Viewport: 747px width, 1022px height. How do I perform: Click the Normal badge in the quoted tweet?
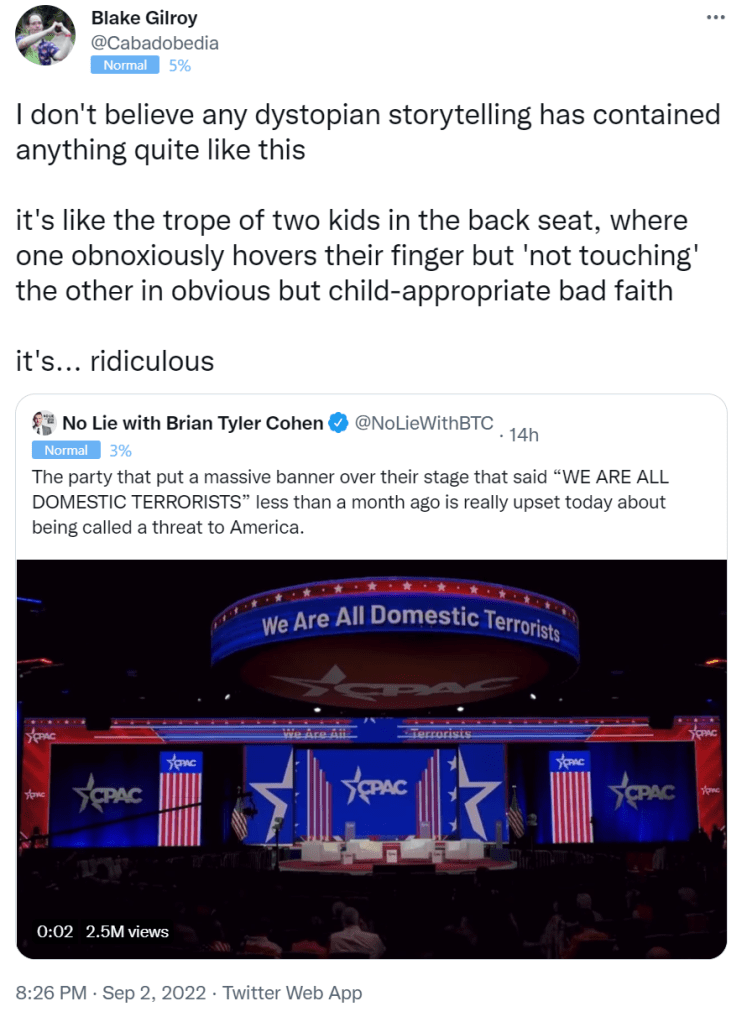tap(66, 450)
